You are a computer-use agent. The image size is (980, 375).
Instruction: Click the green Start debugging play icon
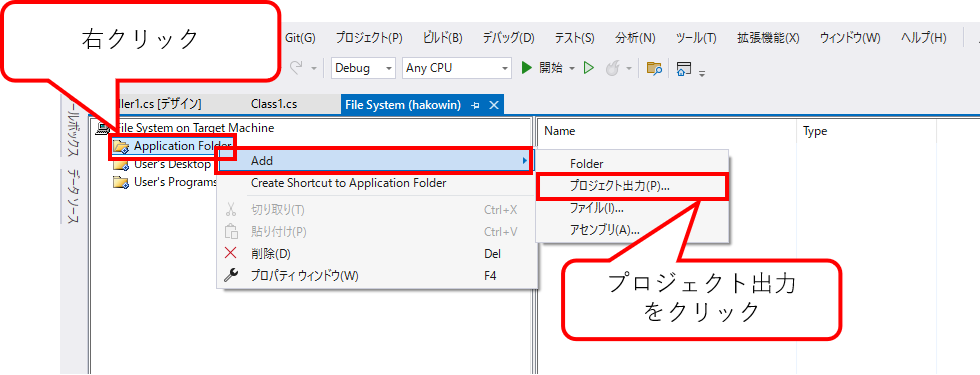coord(527,68)
